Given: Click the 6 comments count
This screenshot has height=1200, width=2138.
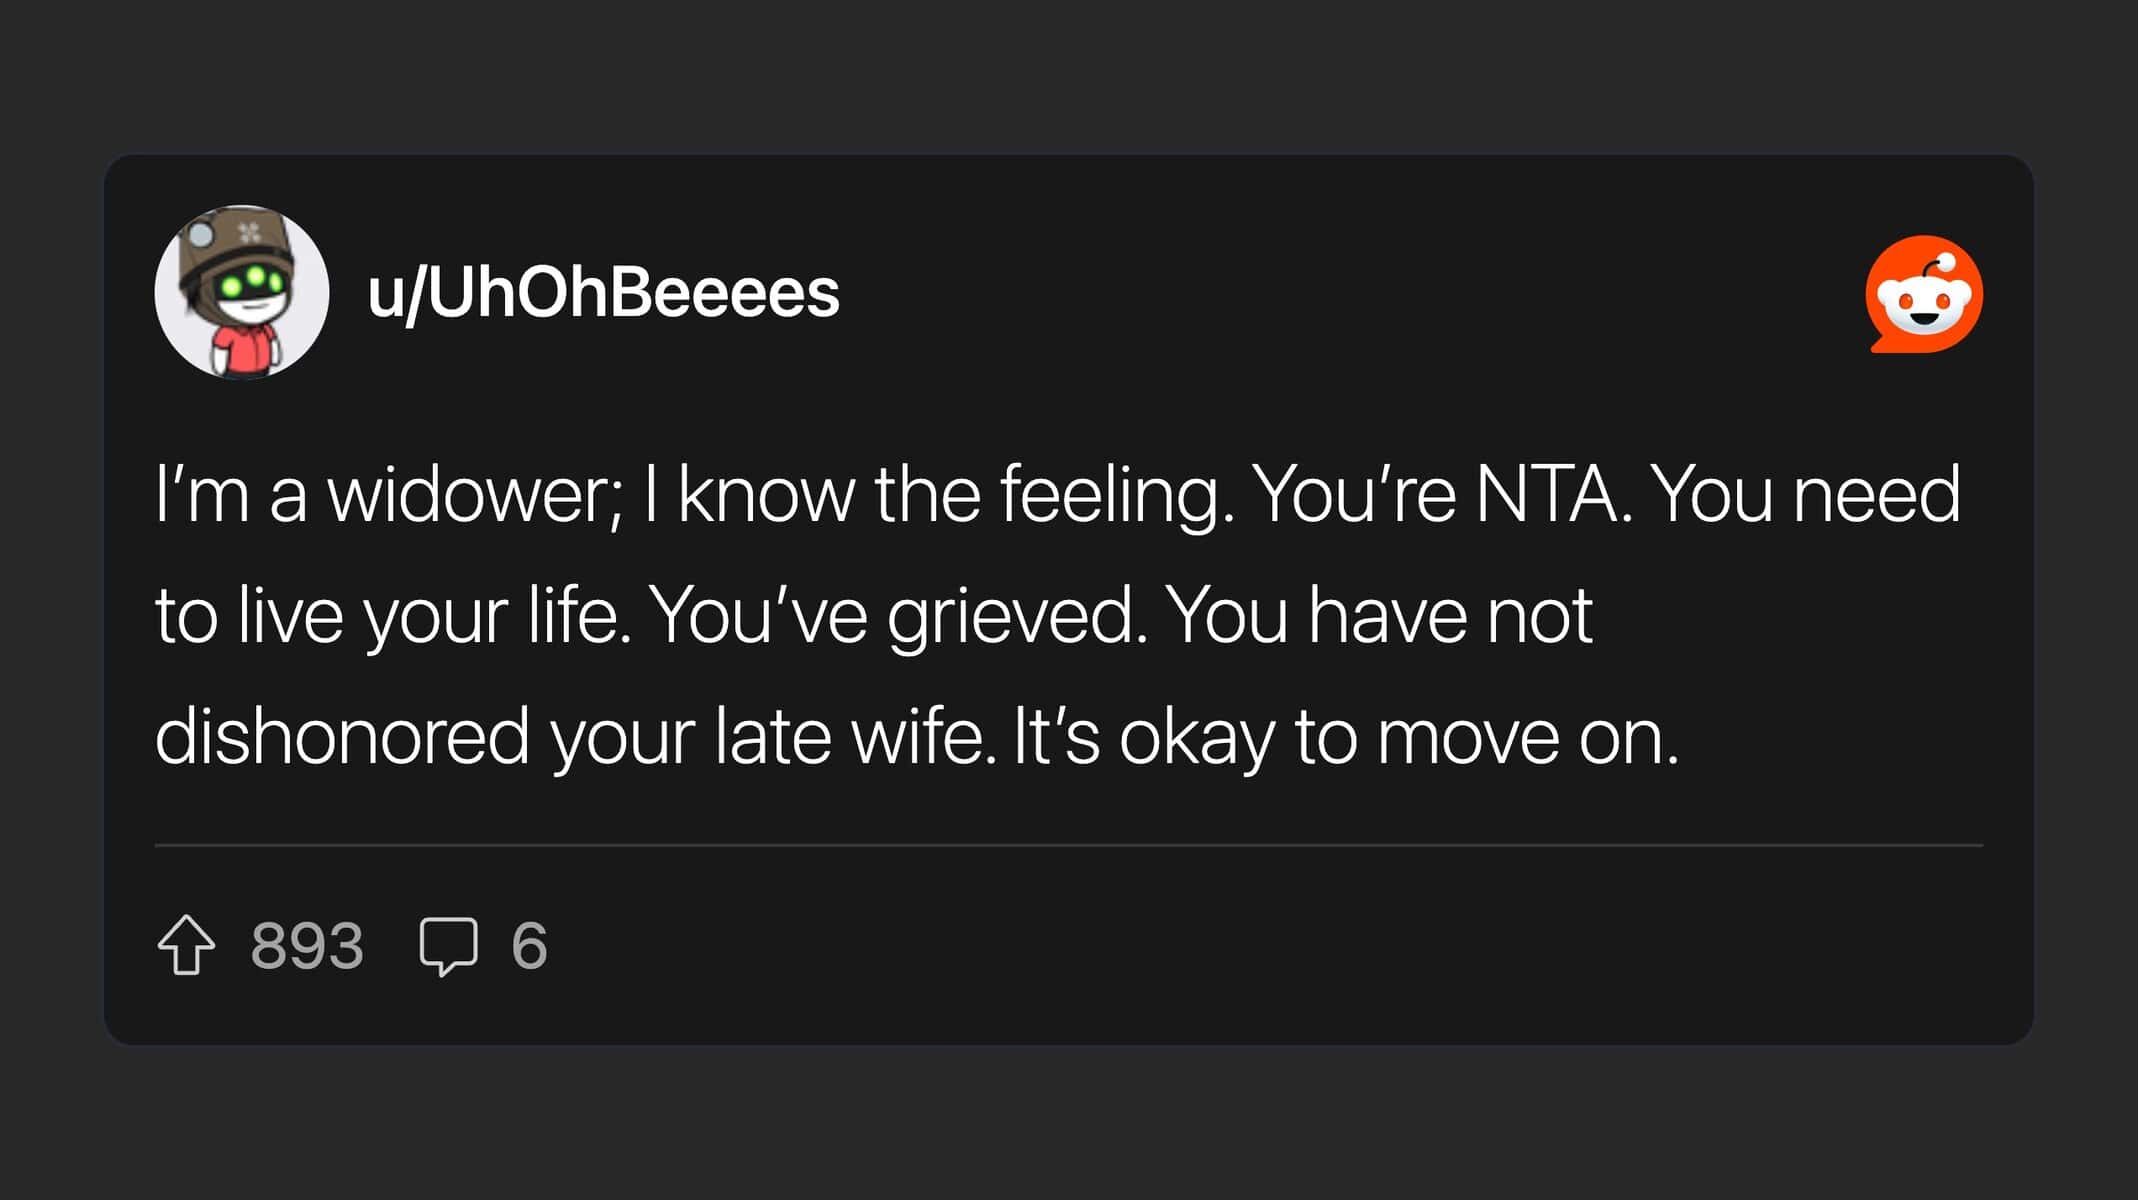Looking at the screenshot, I should (x=529, y=946).
